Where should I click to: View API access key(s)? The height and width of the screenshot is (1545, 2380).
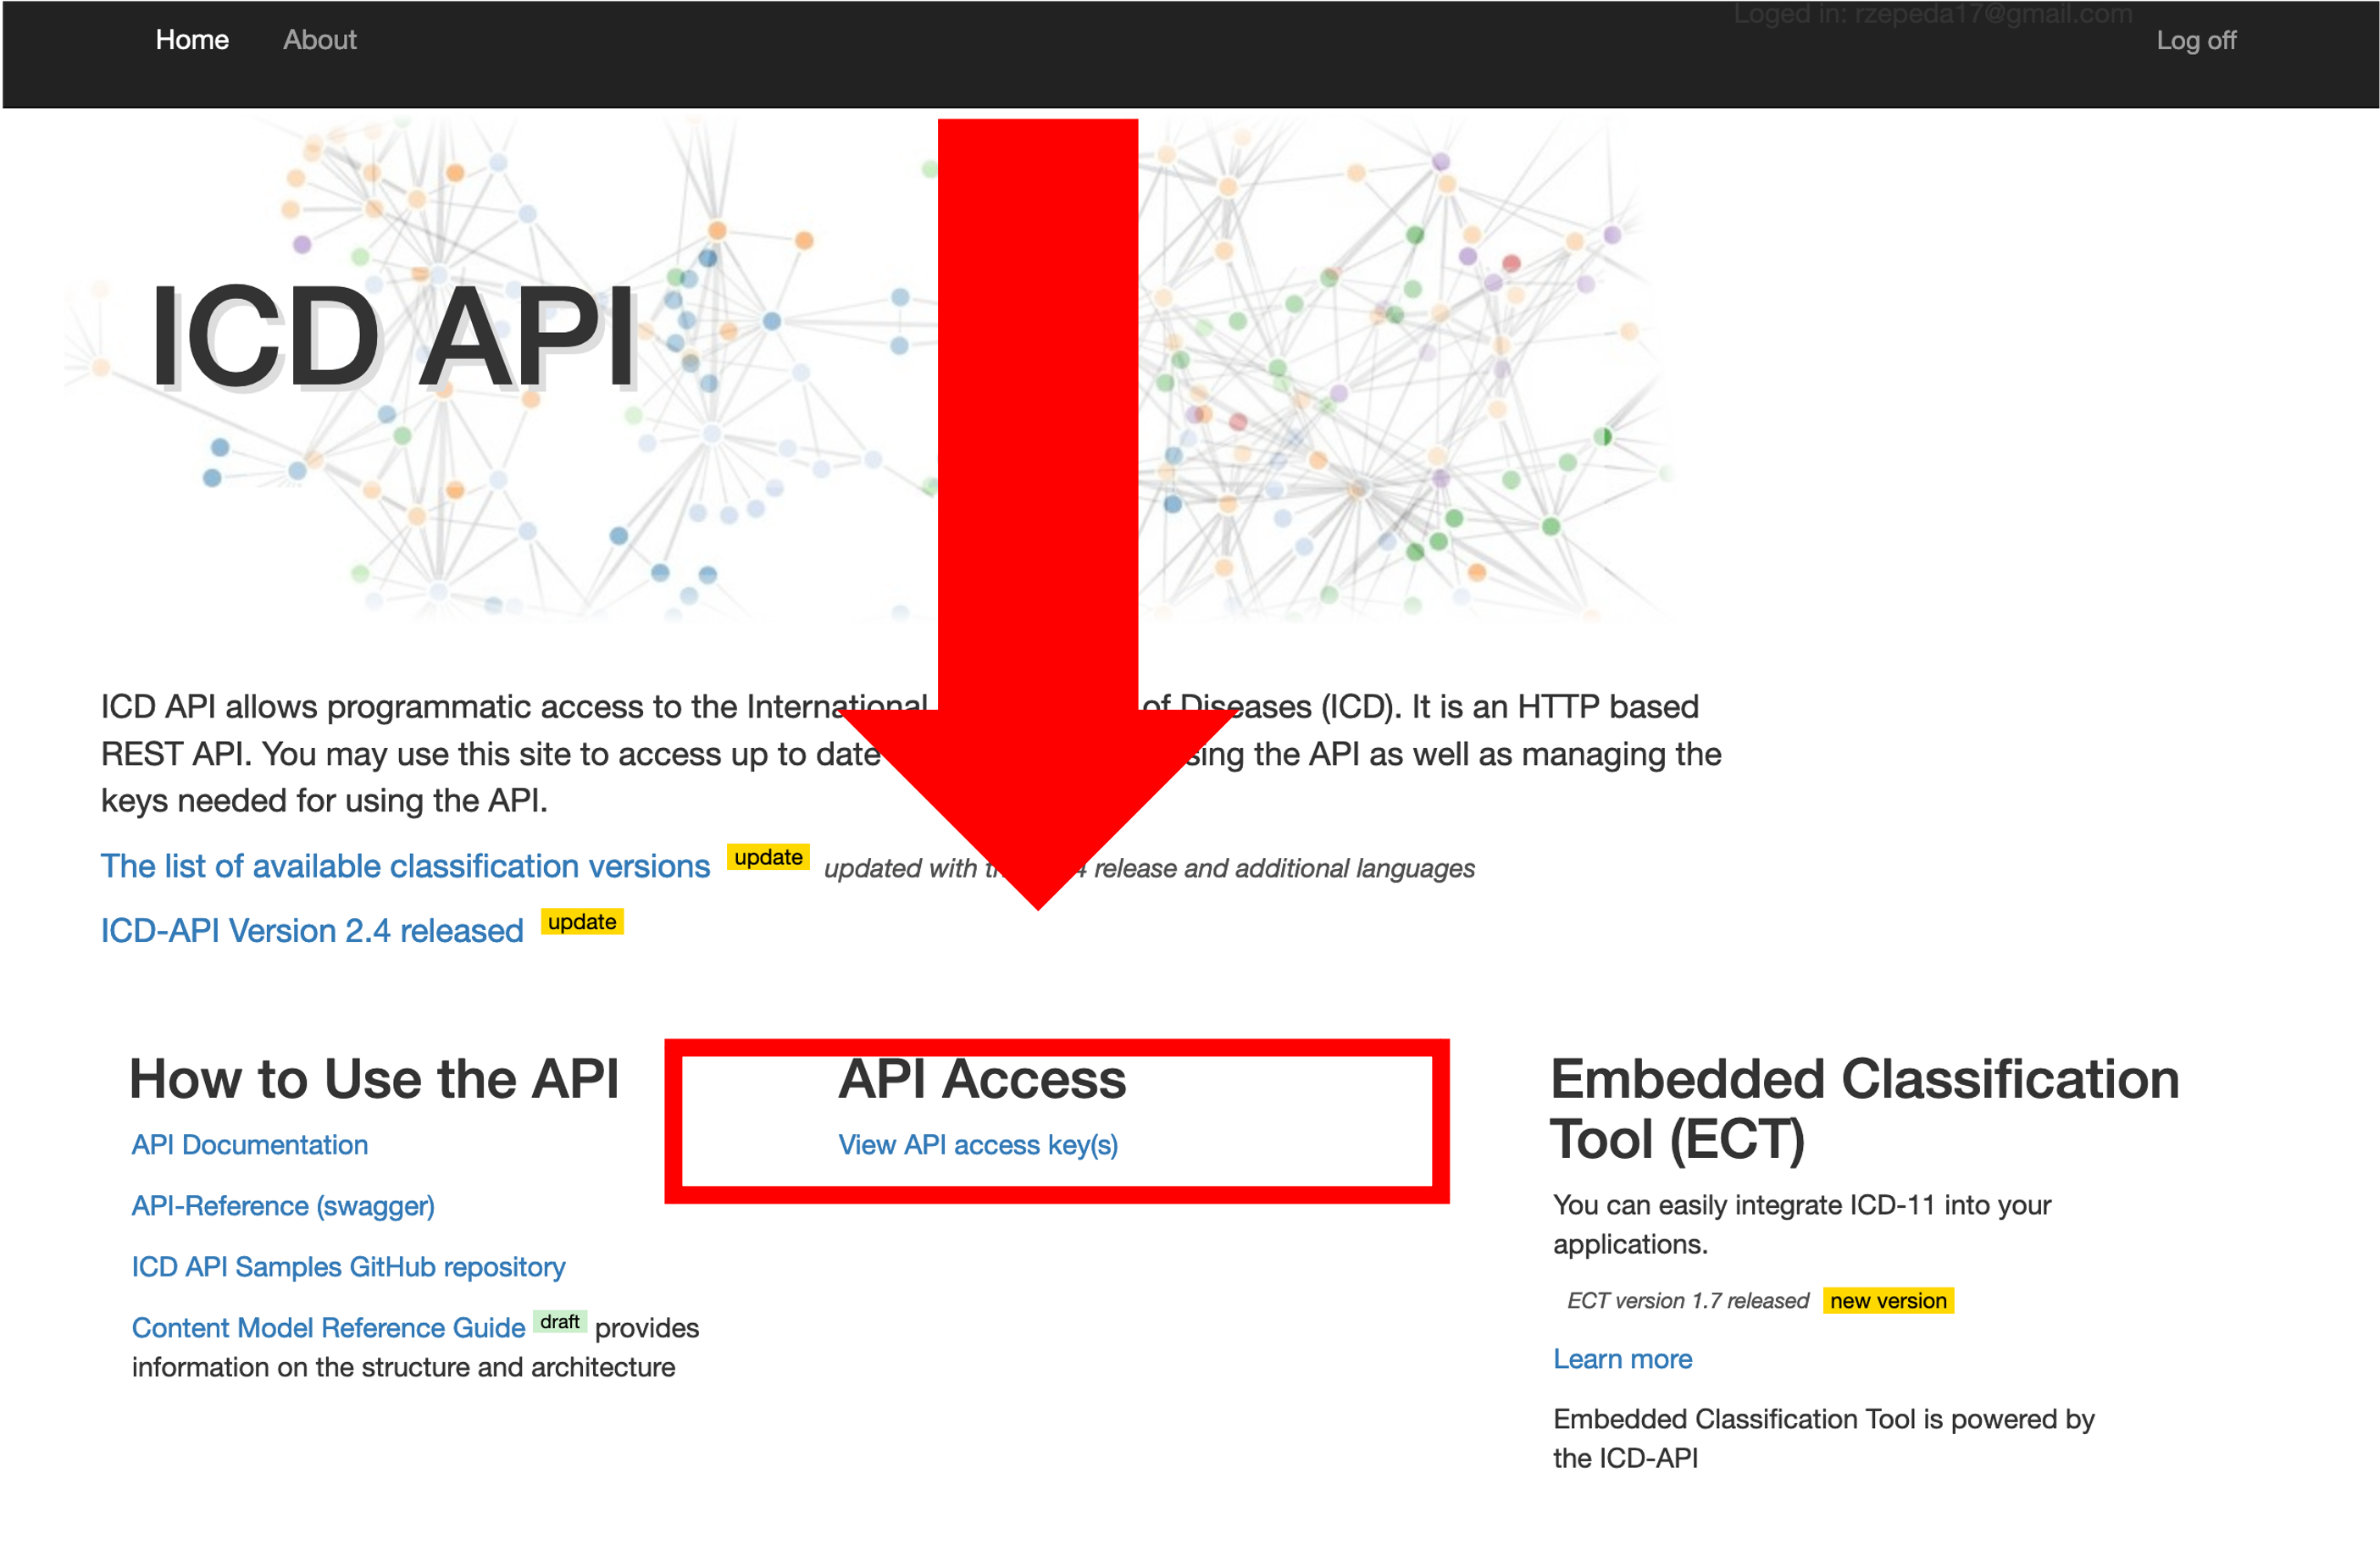click(980, 1144)
